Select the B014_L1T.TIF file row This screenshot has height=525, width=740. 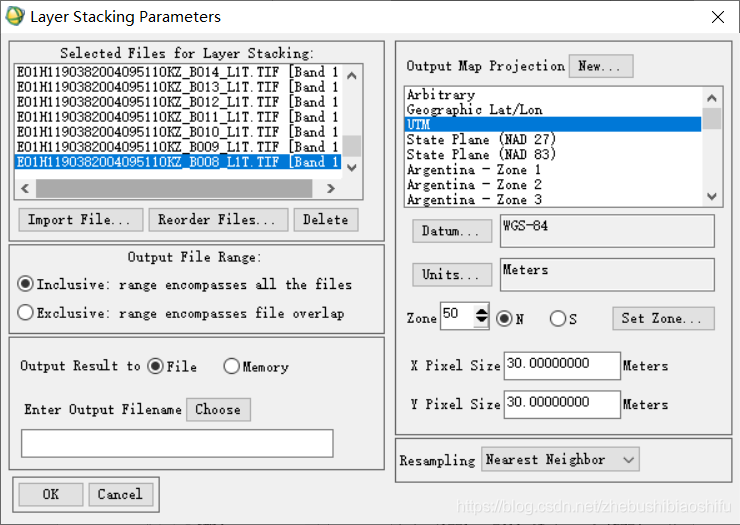178,72
